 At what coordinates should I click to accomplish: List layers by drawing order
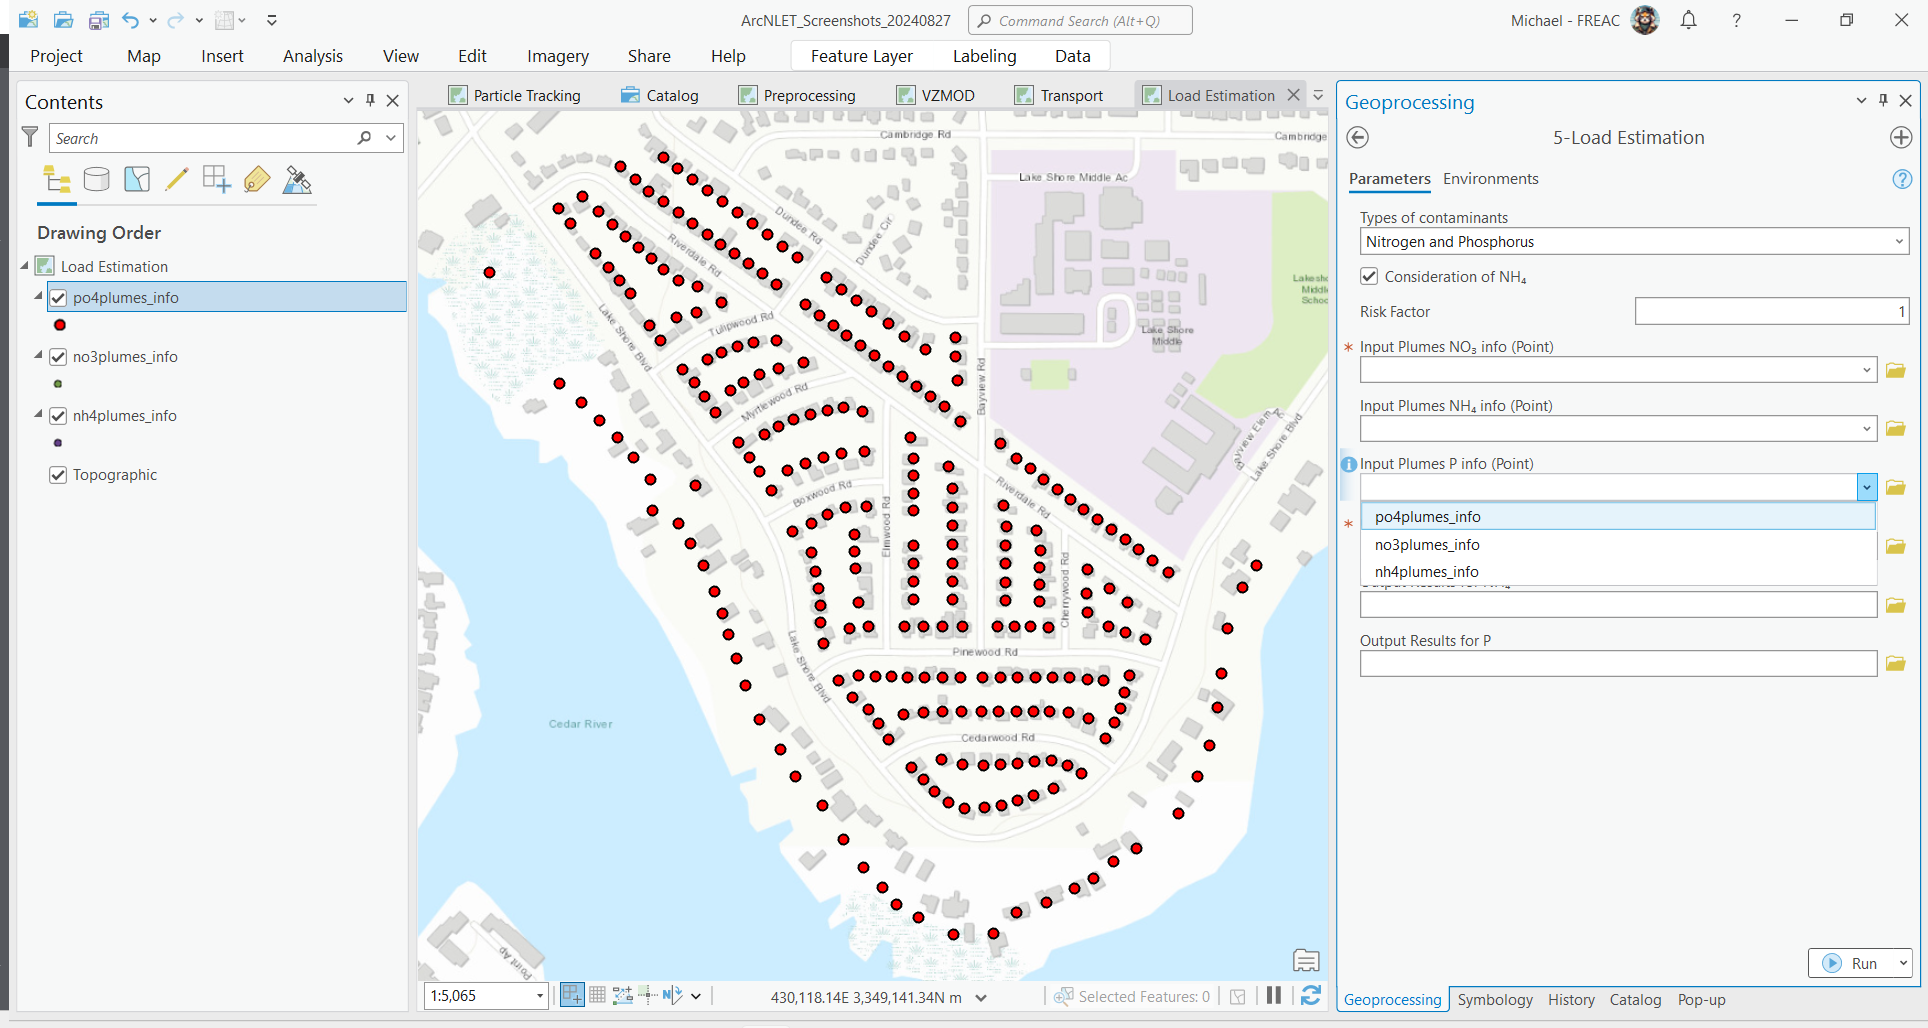[57, 180]
